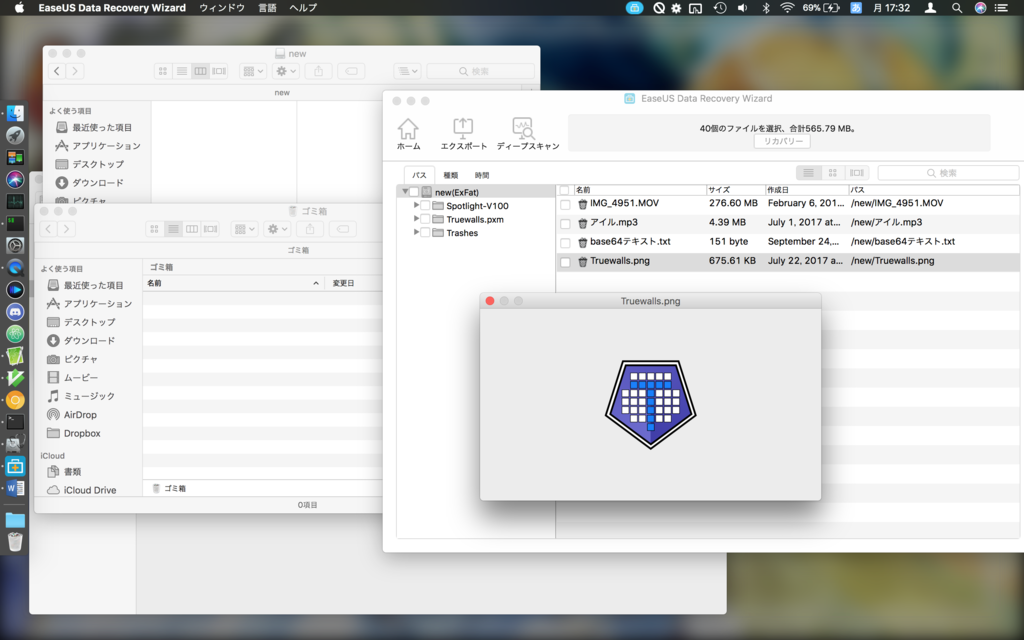
Task: Open the Trash in the Dock
Action: click(15, 541)
